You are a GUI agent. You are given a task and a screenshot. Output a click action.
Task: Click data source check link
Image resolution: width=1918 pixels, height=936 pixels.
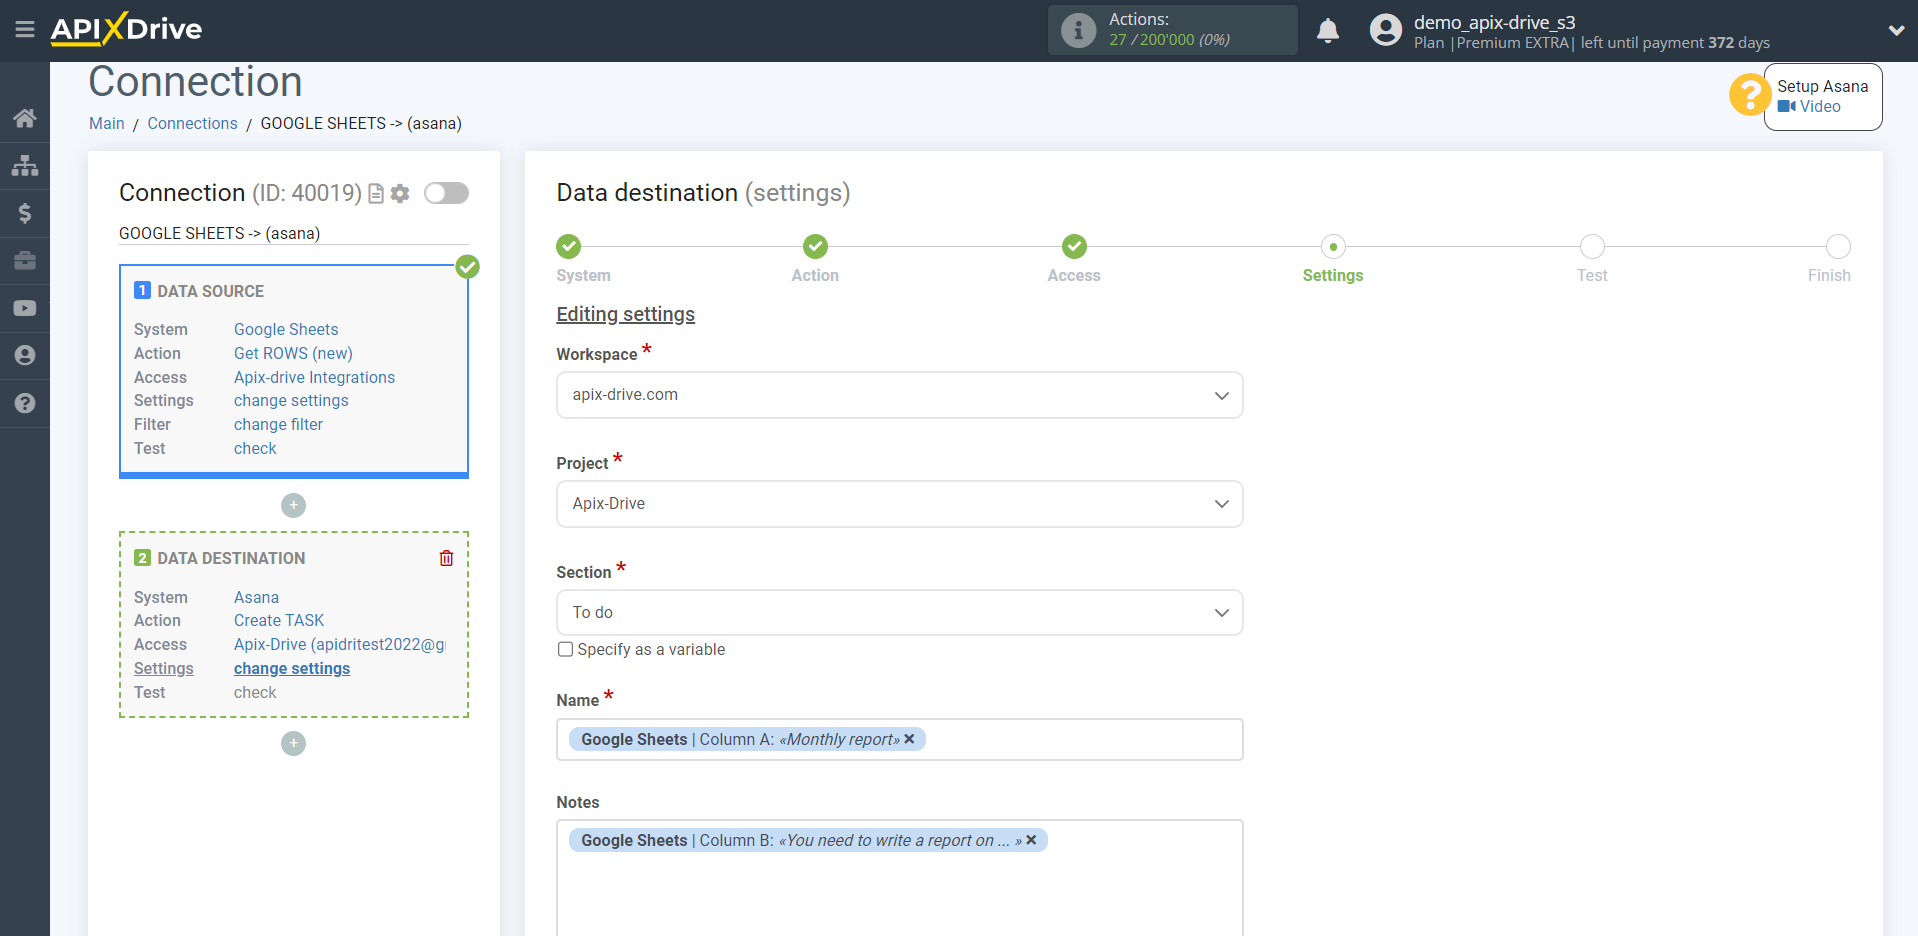[255, 448]
